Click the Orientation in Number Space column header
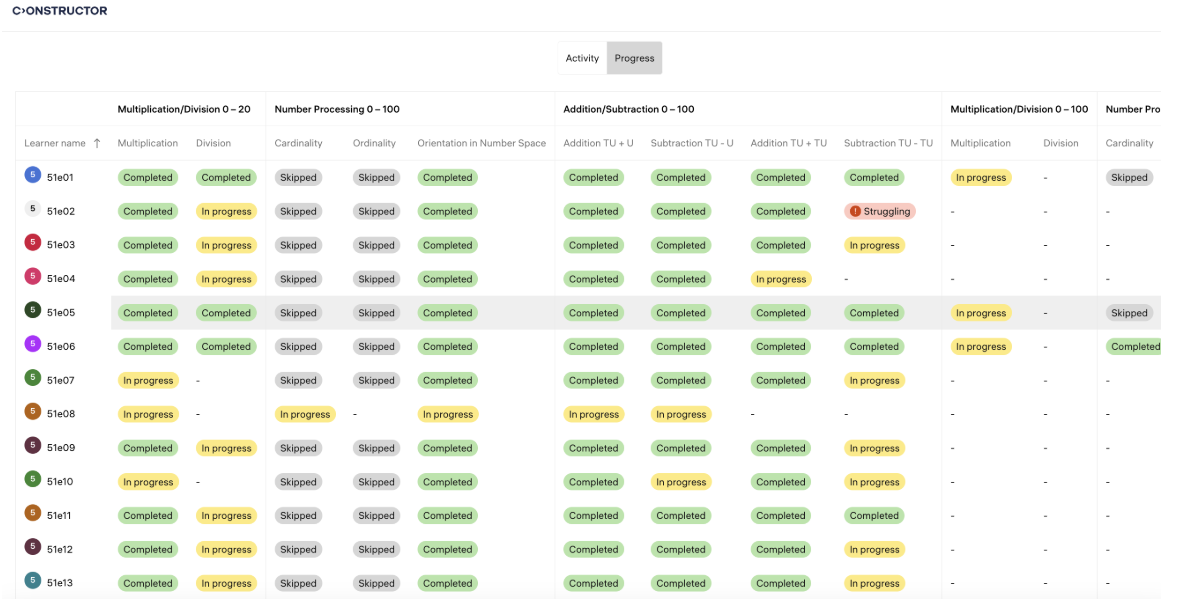Screen dimensions: 1188x600 [481, 143]
